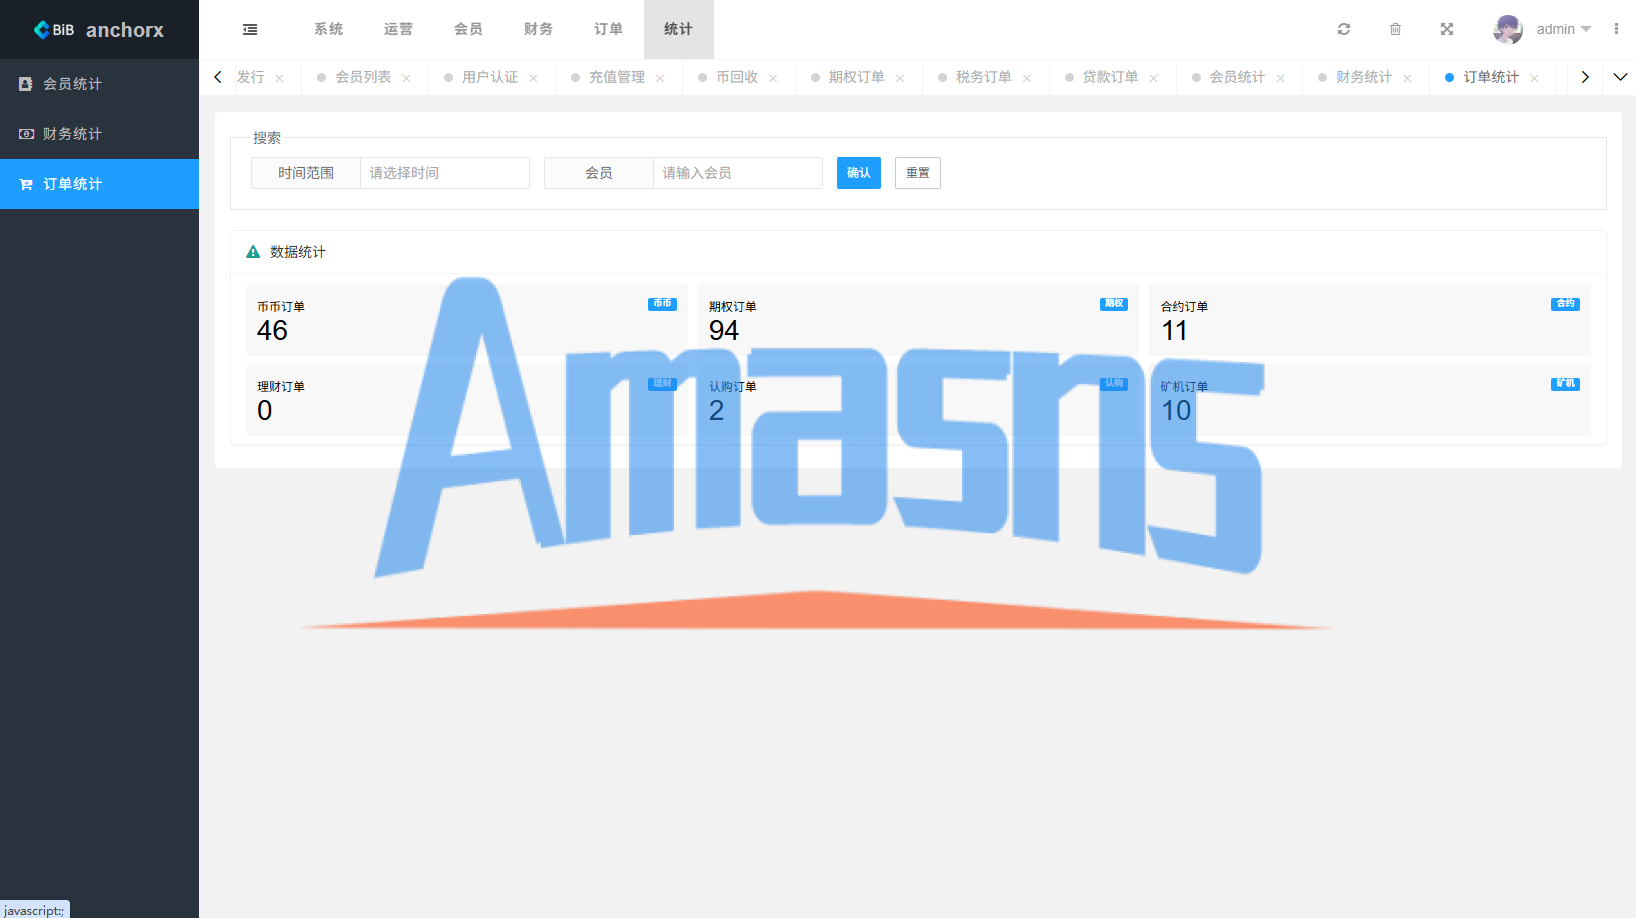Click the trash icon to clear the cache

(1395, 30)
